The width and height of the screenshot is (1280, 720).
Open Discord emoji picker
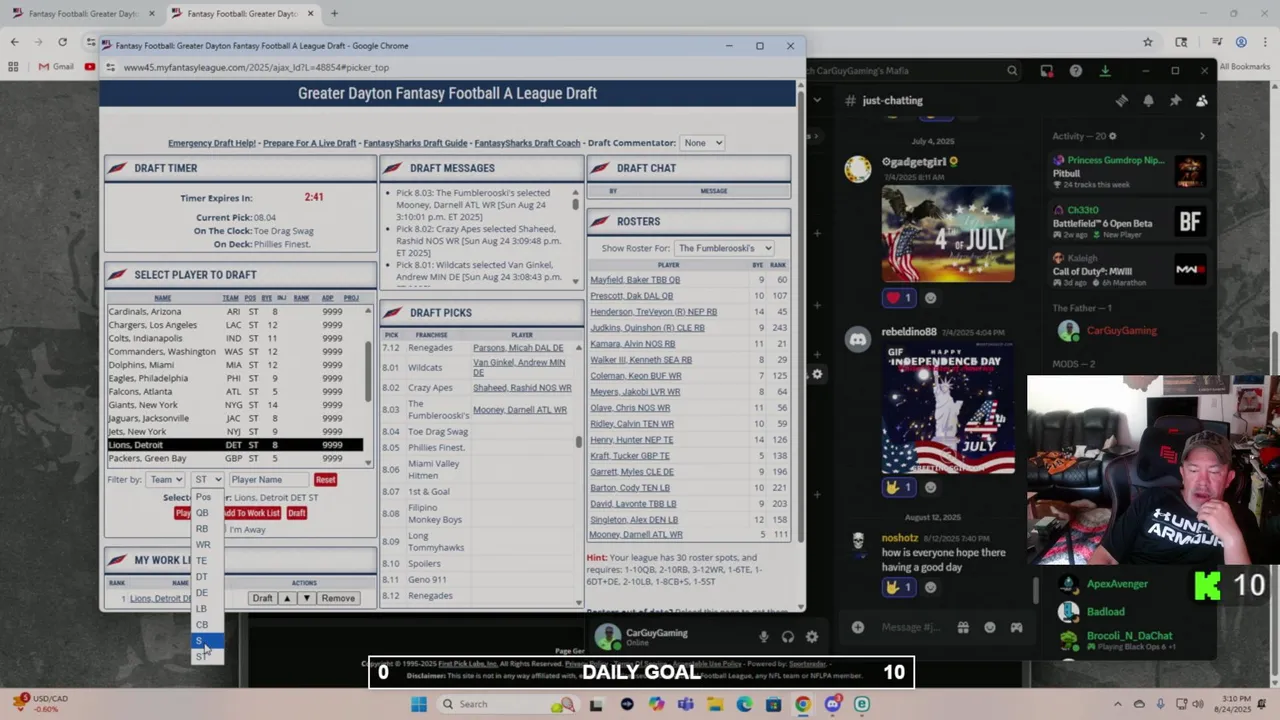click(x=990, y=627)
